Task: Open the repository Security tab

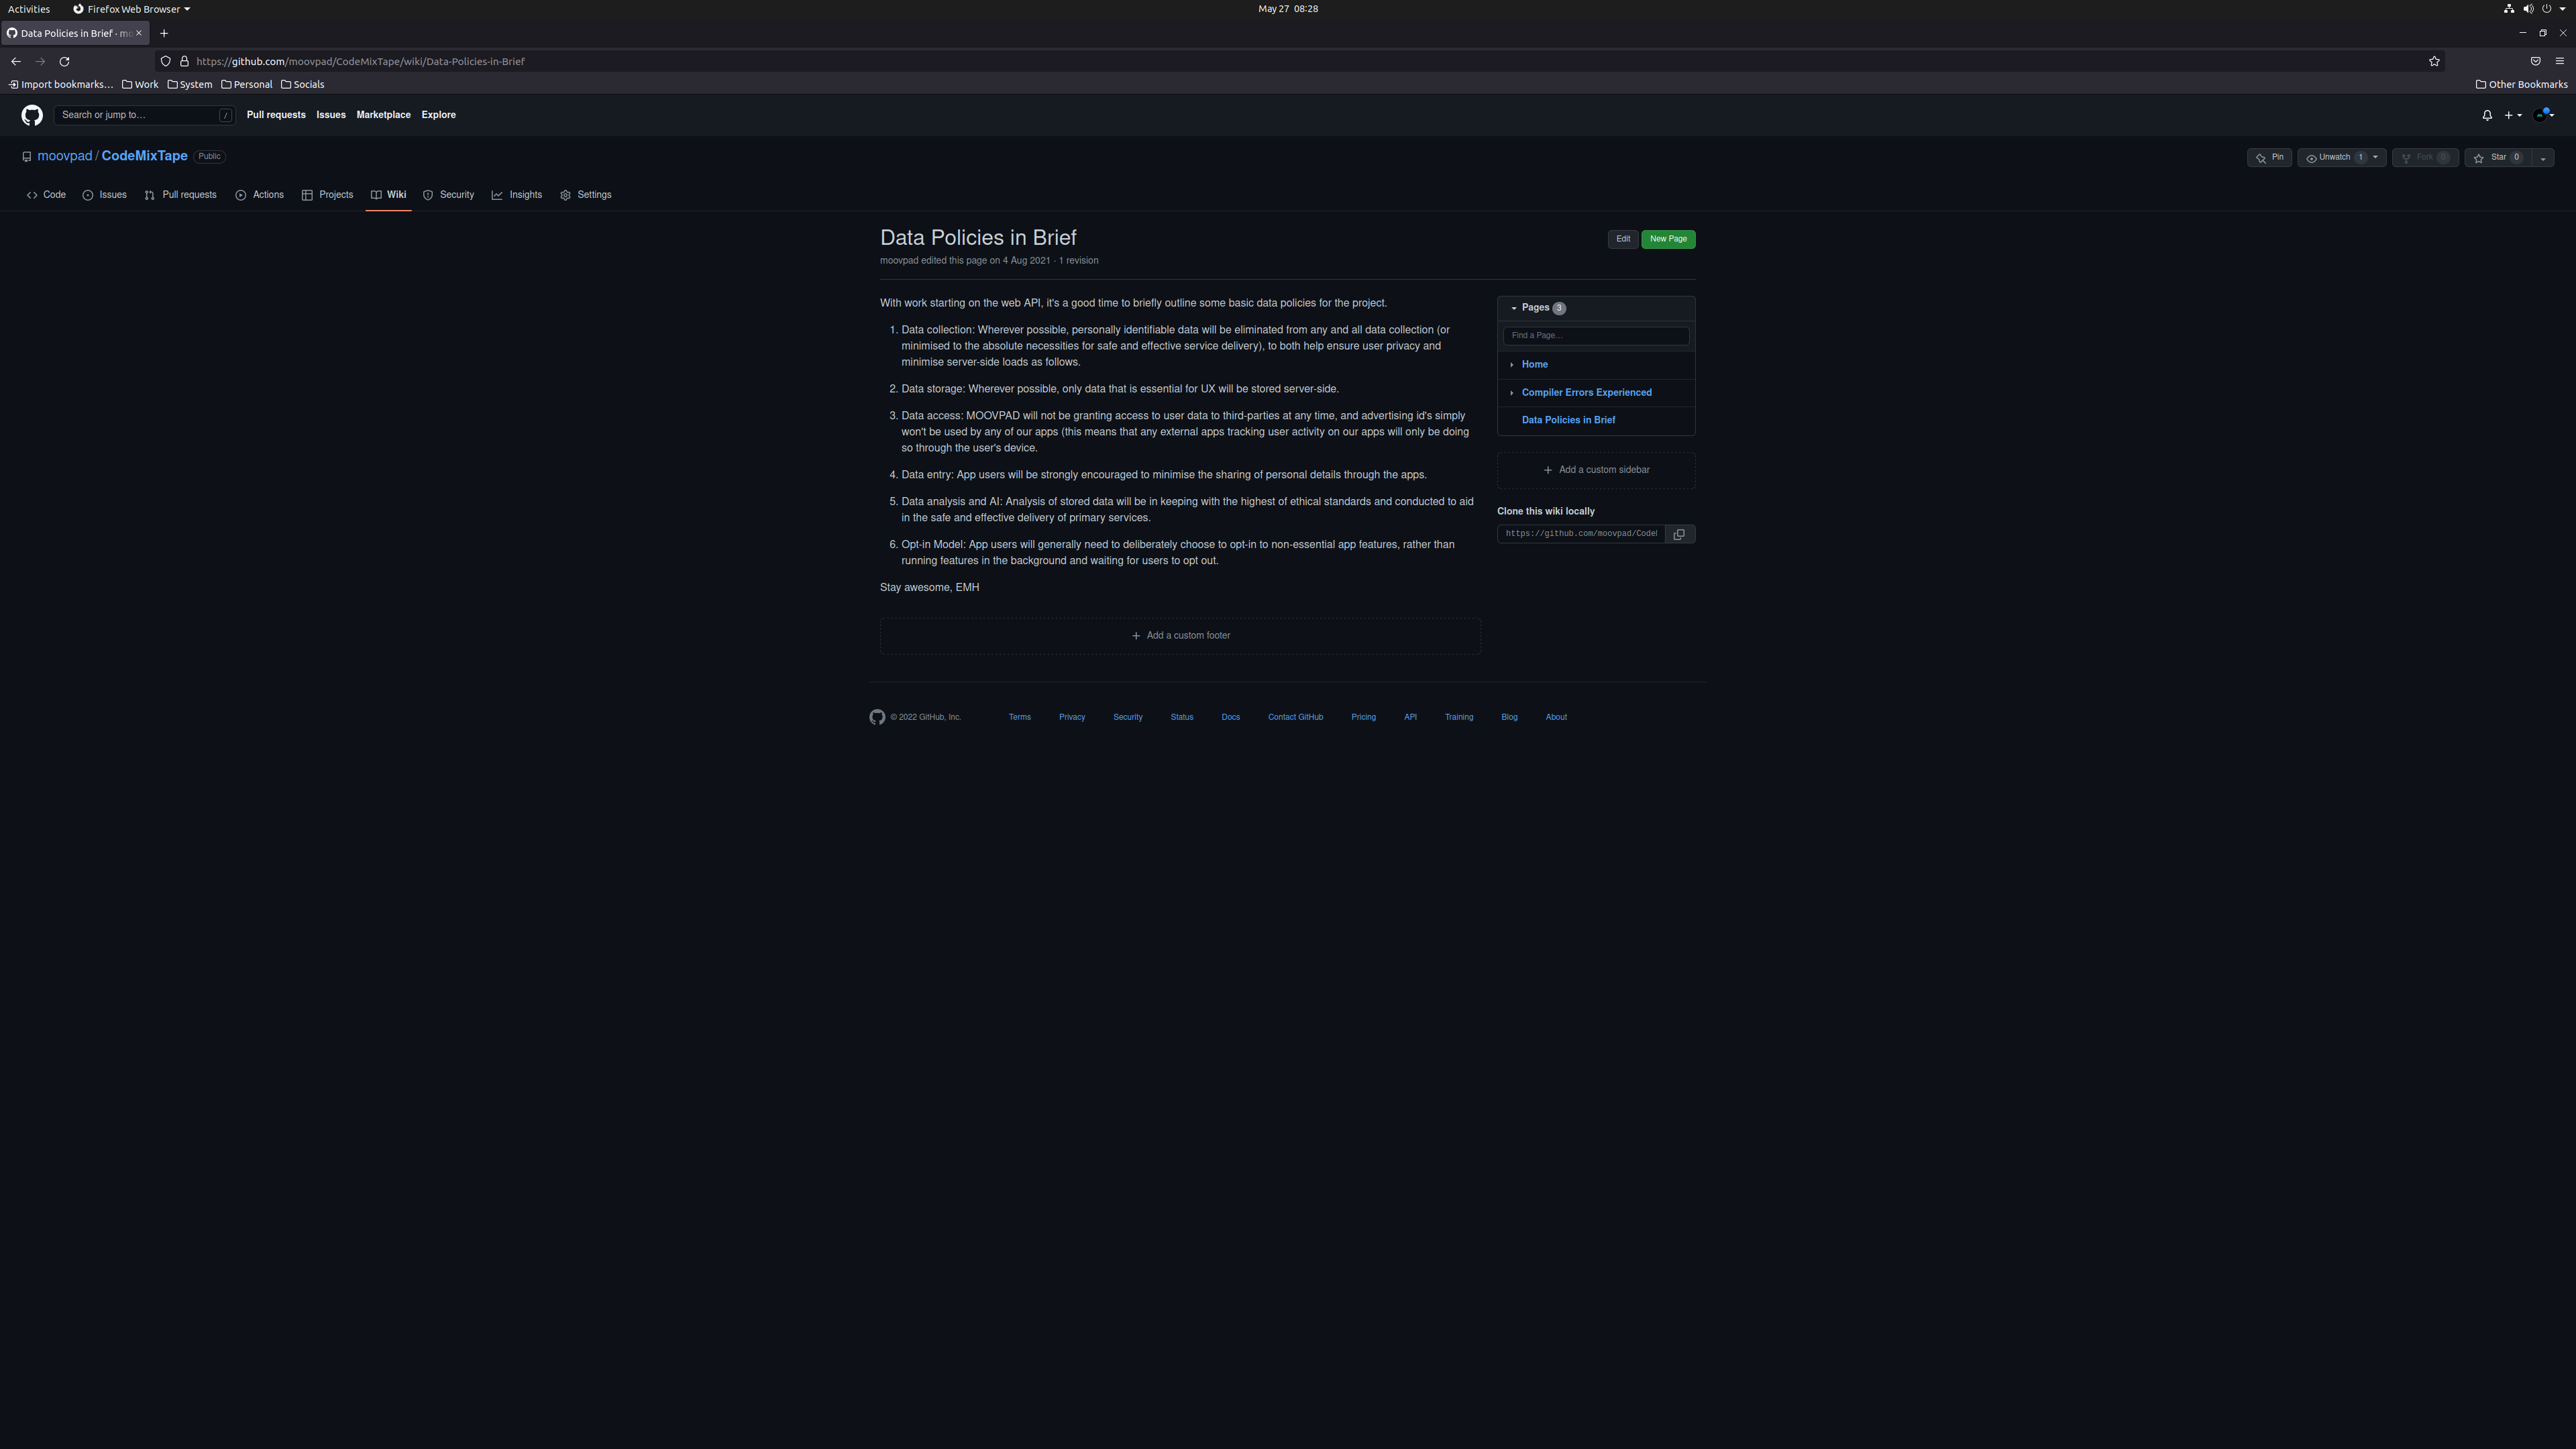Action: click(x=448, y=195)
